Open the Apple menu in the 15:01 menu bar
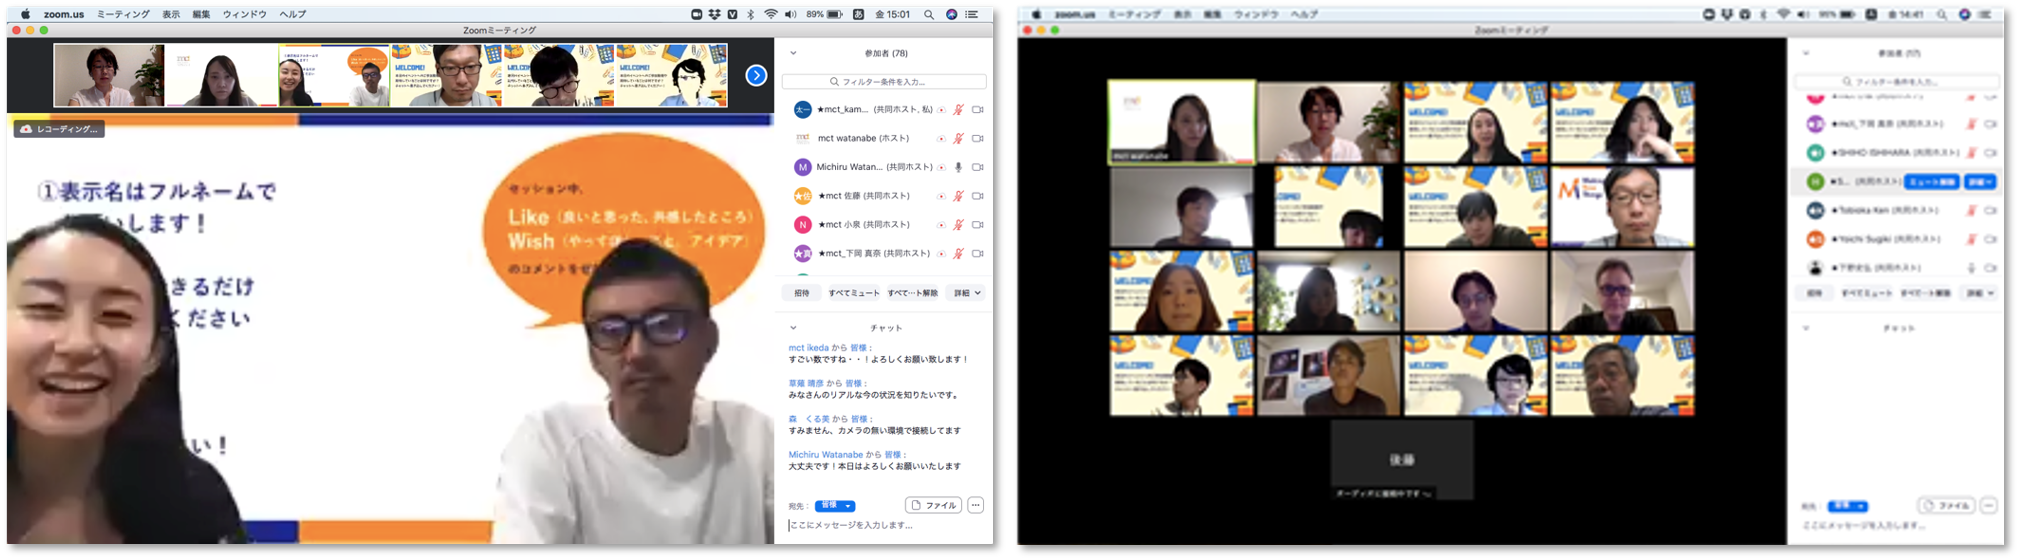 coord(25,15)
